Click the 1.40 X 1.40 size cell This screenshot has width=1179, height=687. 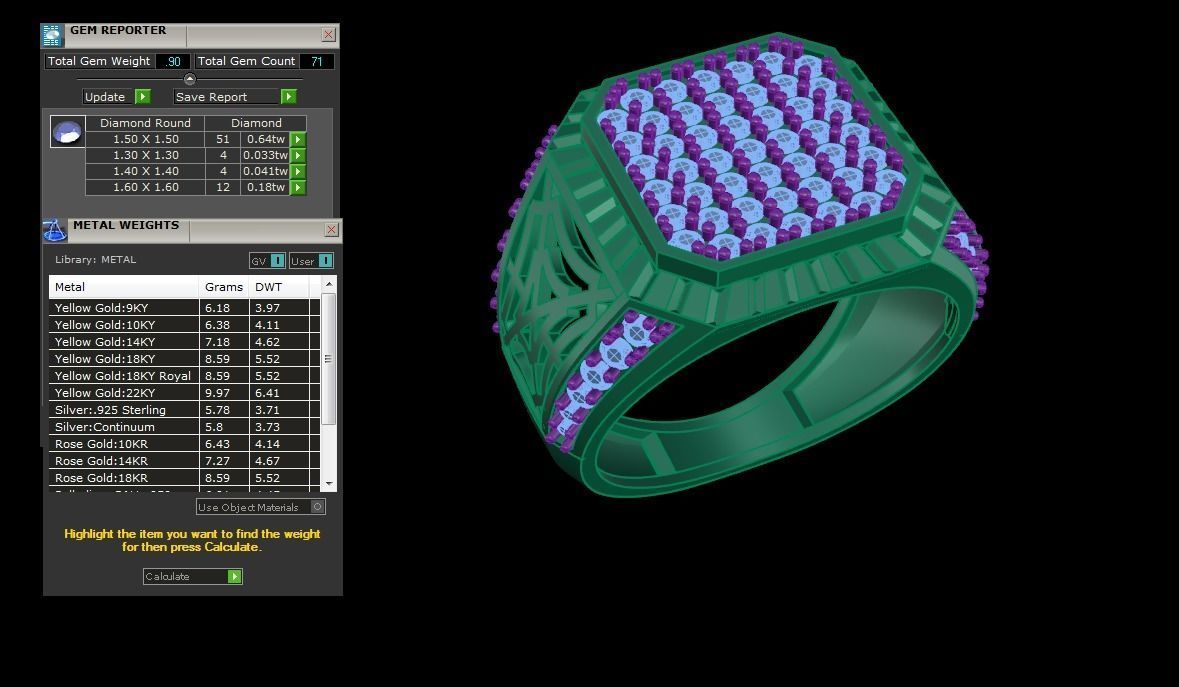click(x=145, y=171)
